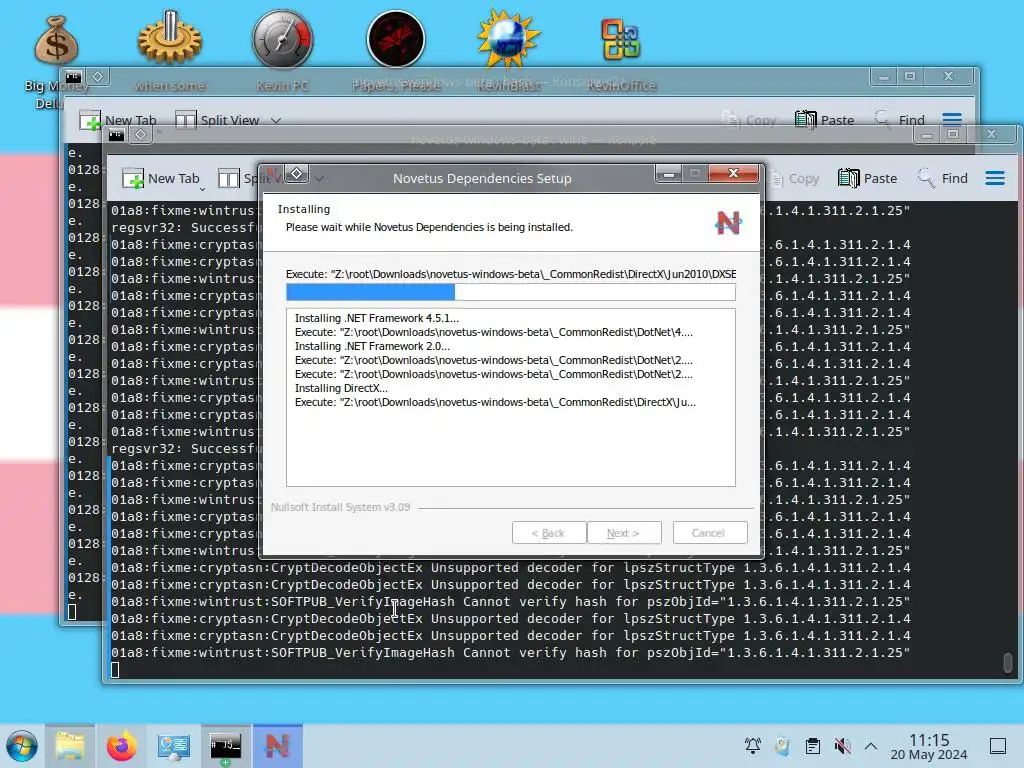Click New Tab in the back Konsole window
1024x768 pixels.
pyautogui.click(x=118, y=120)
